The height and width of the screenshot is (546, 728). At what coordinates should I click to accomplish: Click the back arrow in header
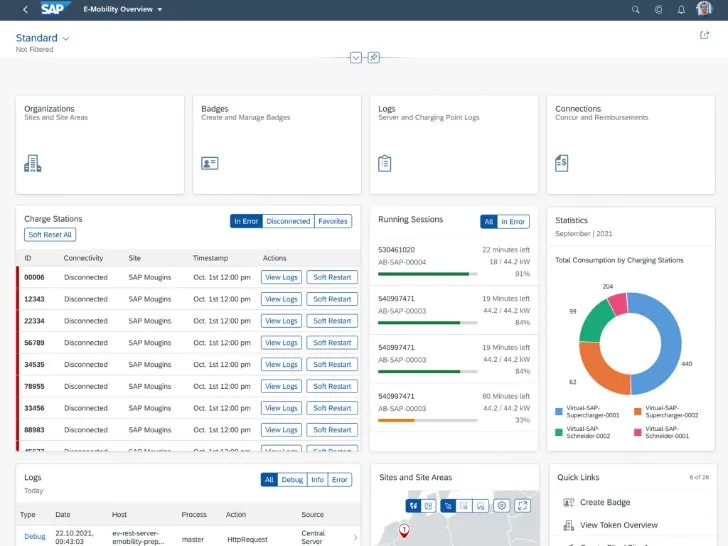pyautogui.click(x=25, y=9)
